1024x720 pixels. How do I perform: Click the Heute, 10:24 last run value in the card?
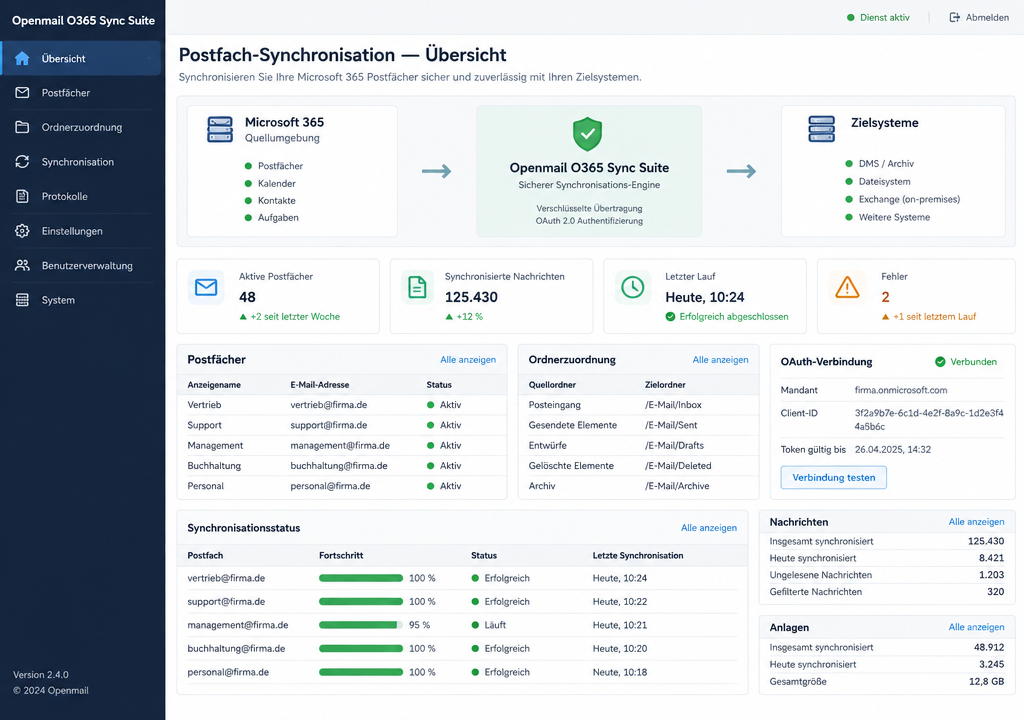pyautogui.click(x=705, y=297)
